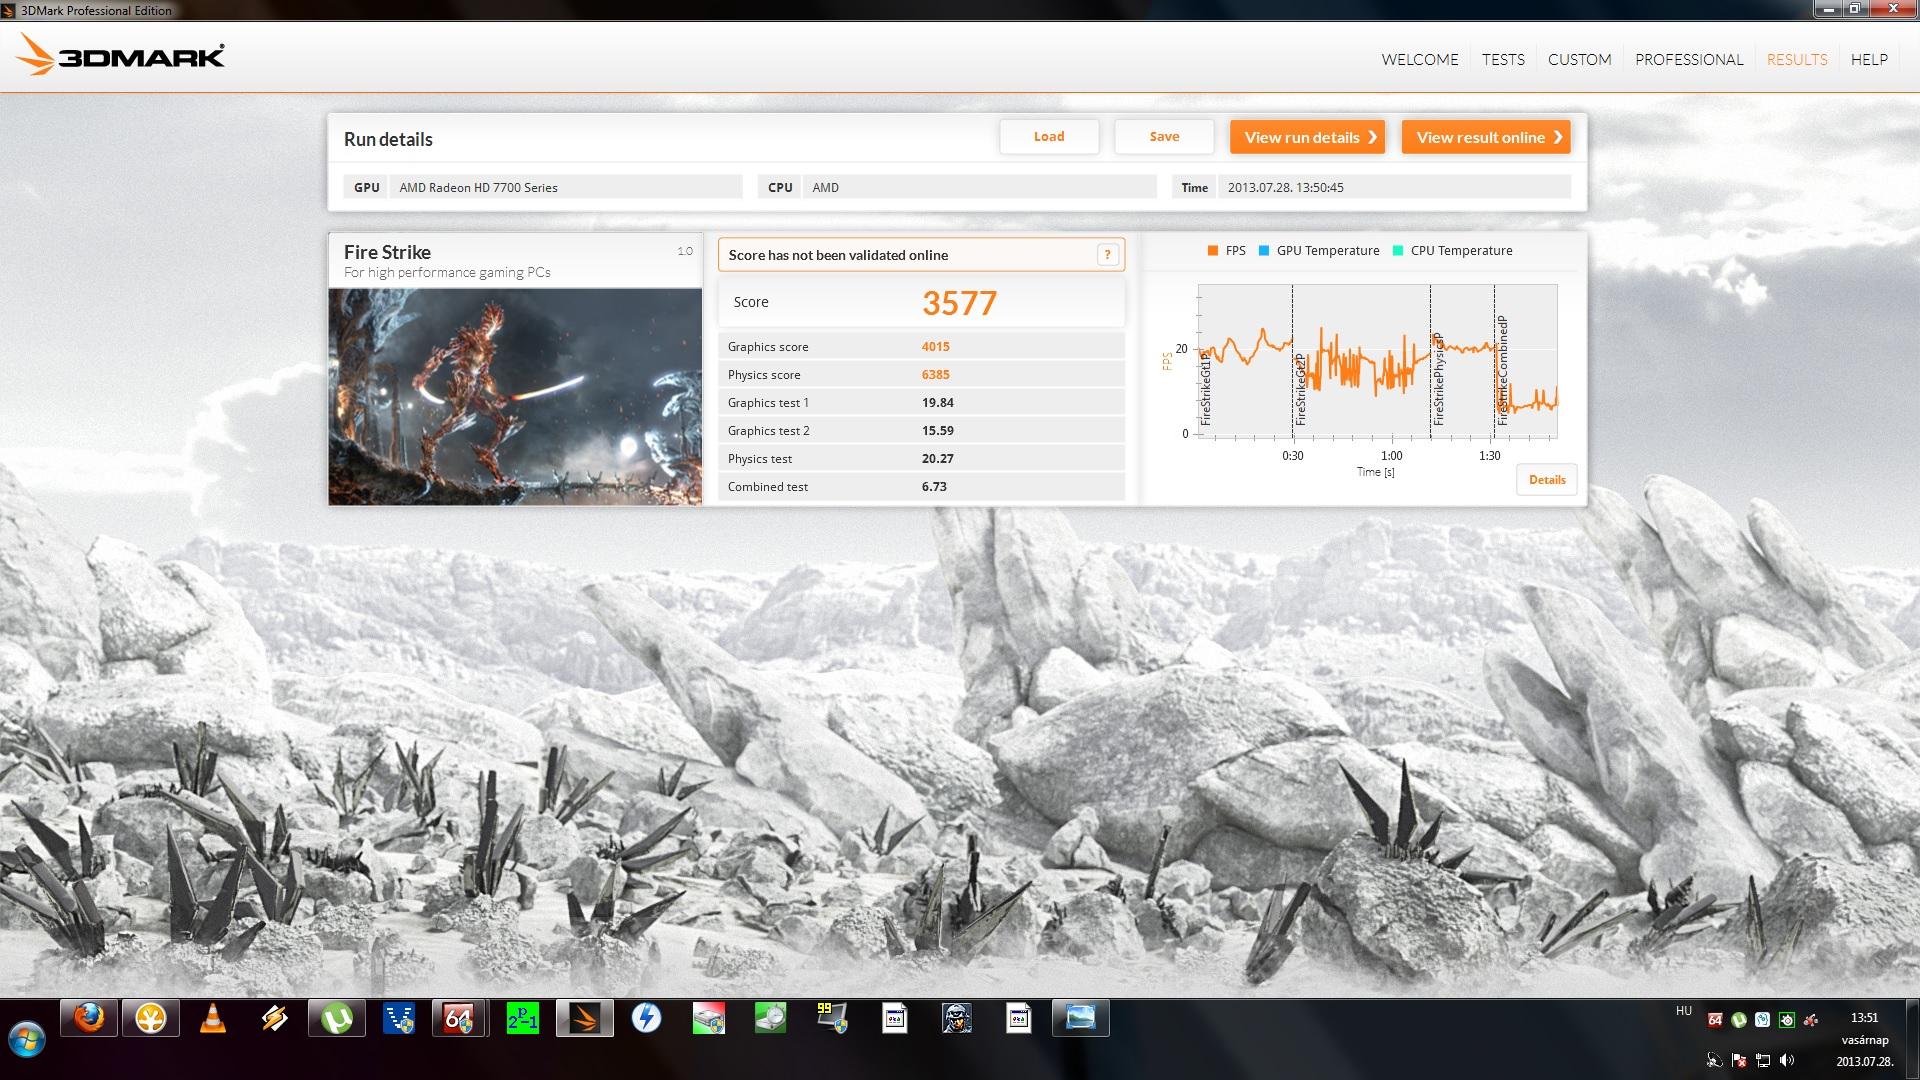The image size is (1920, 1080).
Task: Click View result online button
Action: [1486, 137]
